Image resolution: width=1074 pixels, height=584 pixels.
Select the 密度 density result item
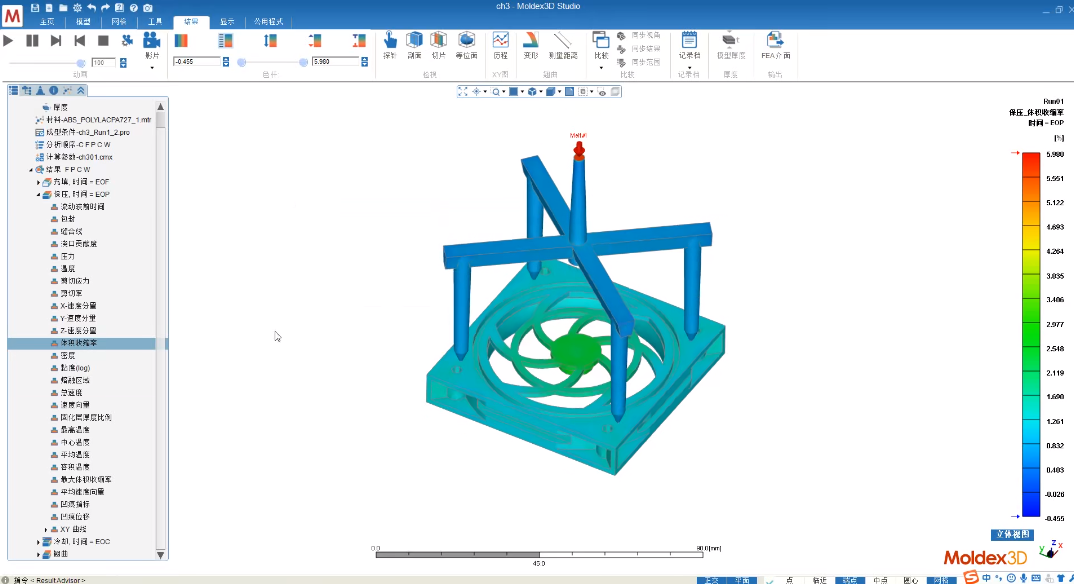[67, 356]
